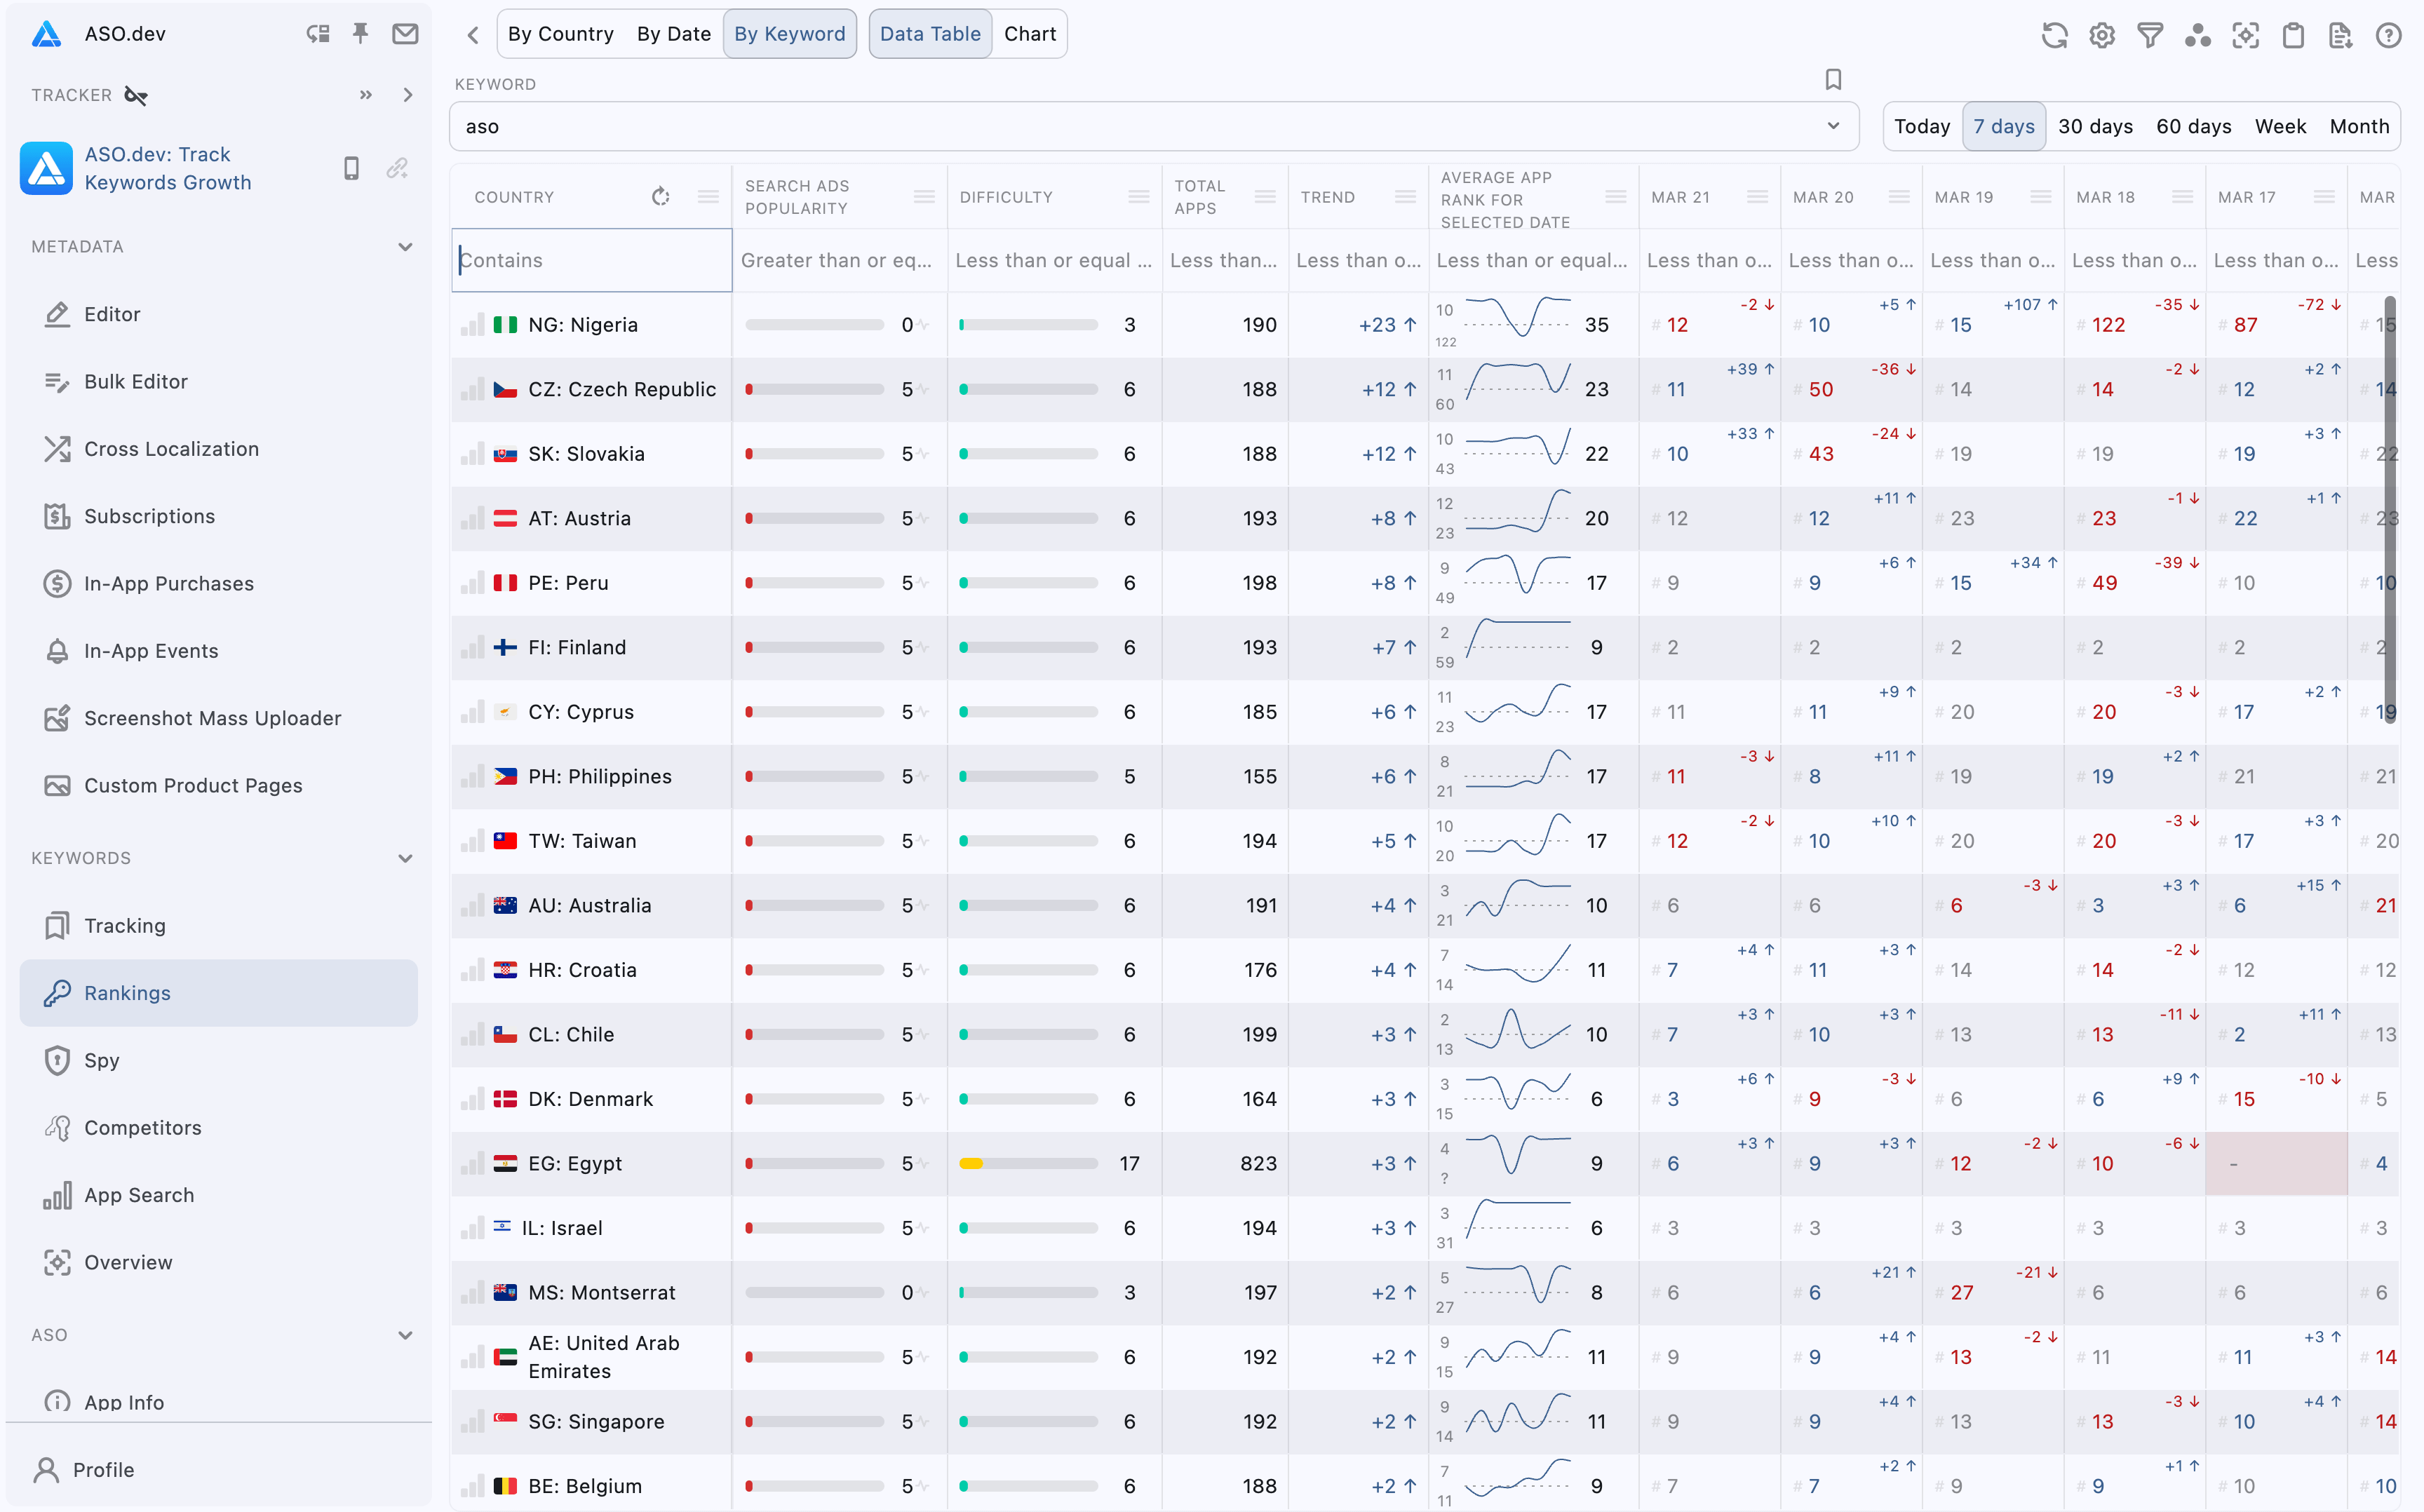
Task: Expand the KEYWORDS sidebar section
Action: [x=403, y=856]
